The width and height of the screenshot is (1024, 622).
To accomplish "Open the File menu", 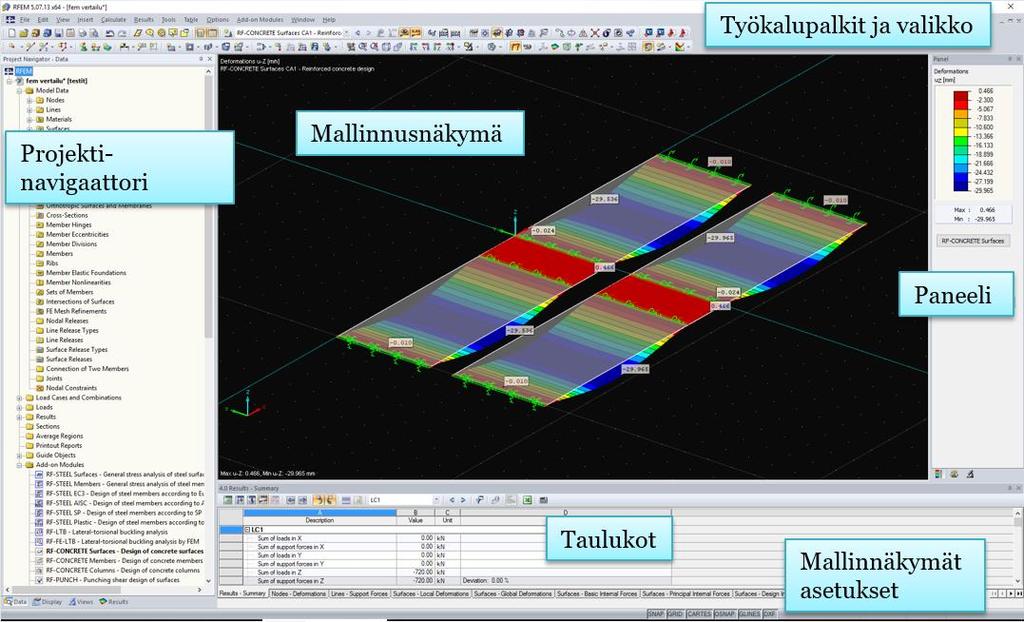I will [24, 20].
